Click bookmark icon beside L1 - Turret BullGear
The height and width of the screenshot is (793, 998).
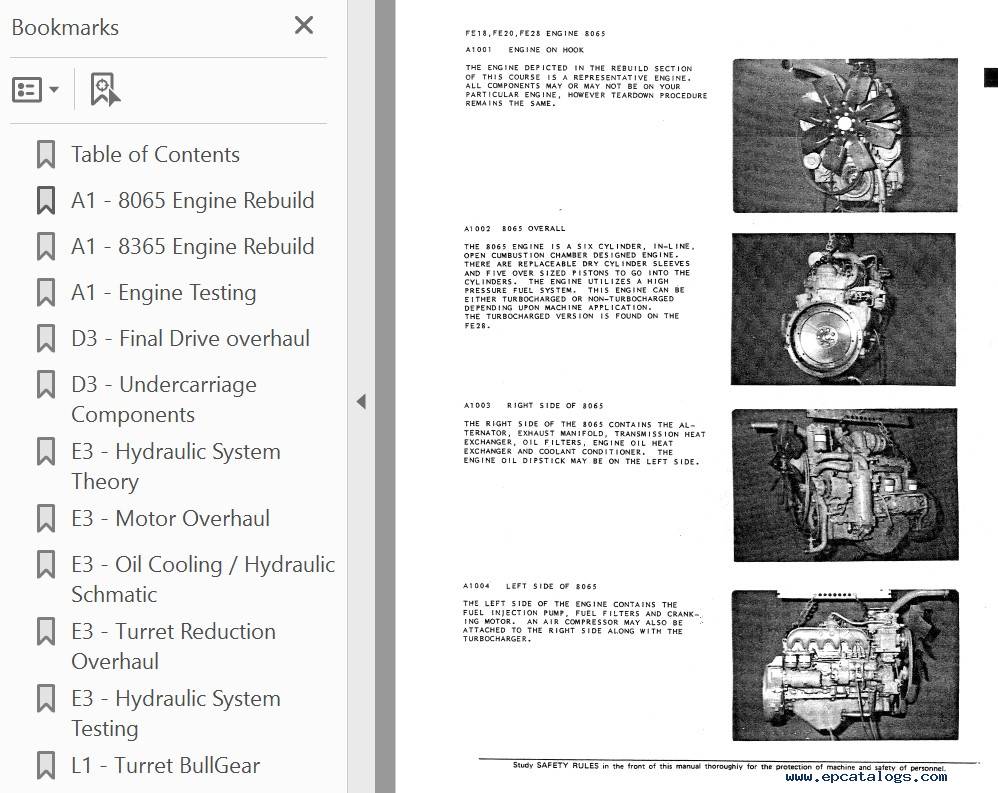click(x=46, y=766)
